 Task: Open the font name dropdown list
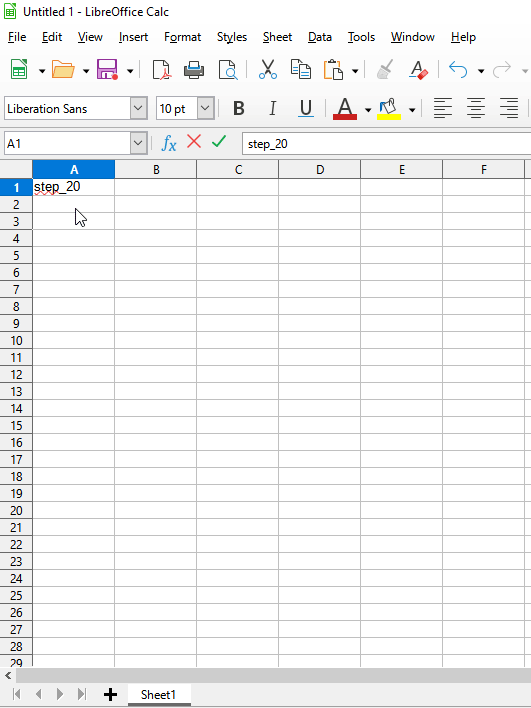138,108
